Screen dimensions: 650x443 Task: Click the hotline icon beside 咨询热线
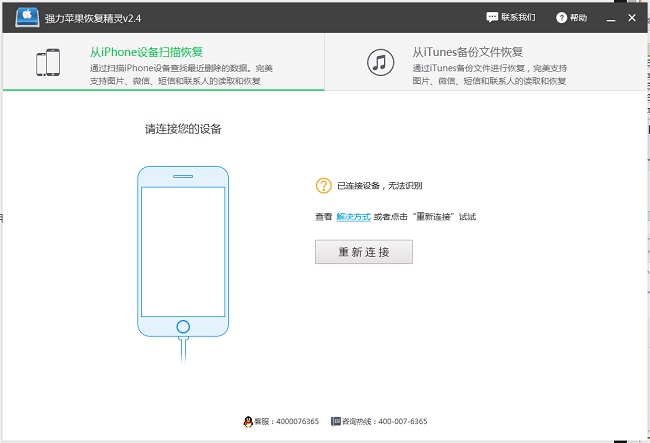(336, 422)
